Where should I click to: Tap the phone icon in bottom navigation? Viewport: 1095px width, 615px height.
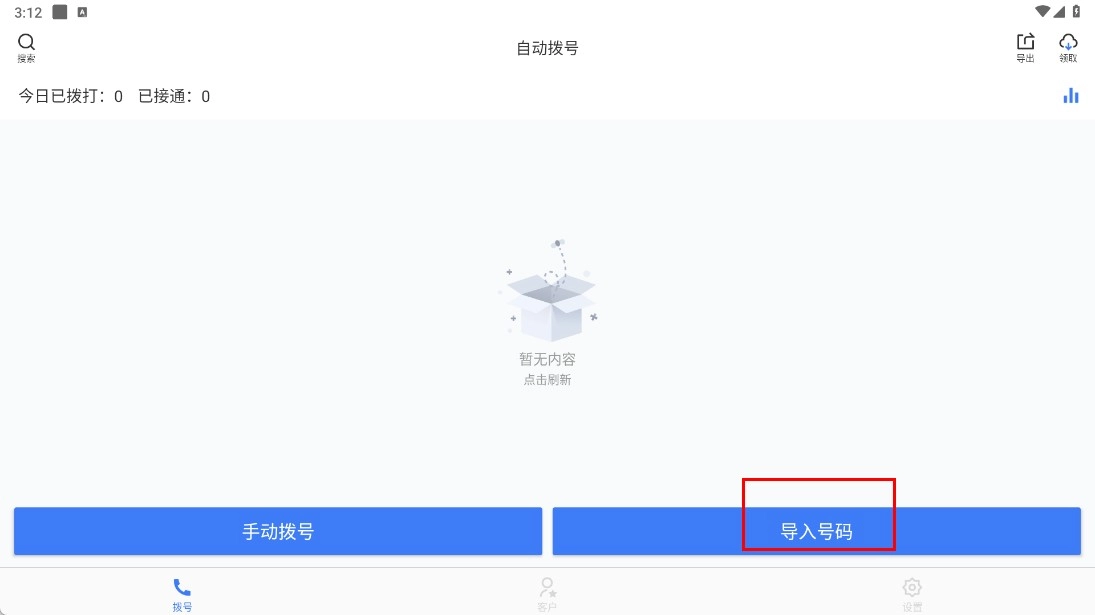182,587
